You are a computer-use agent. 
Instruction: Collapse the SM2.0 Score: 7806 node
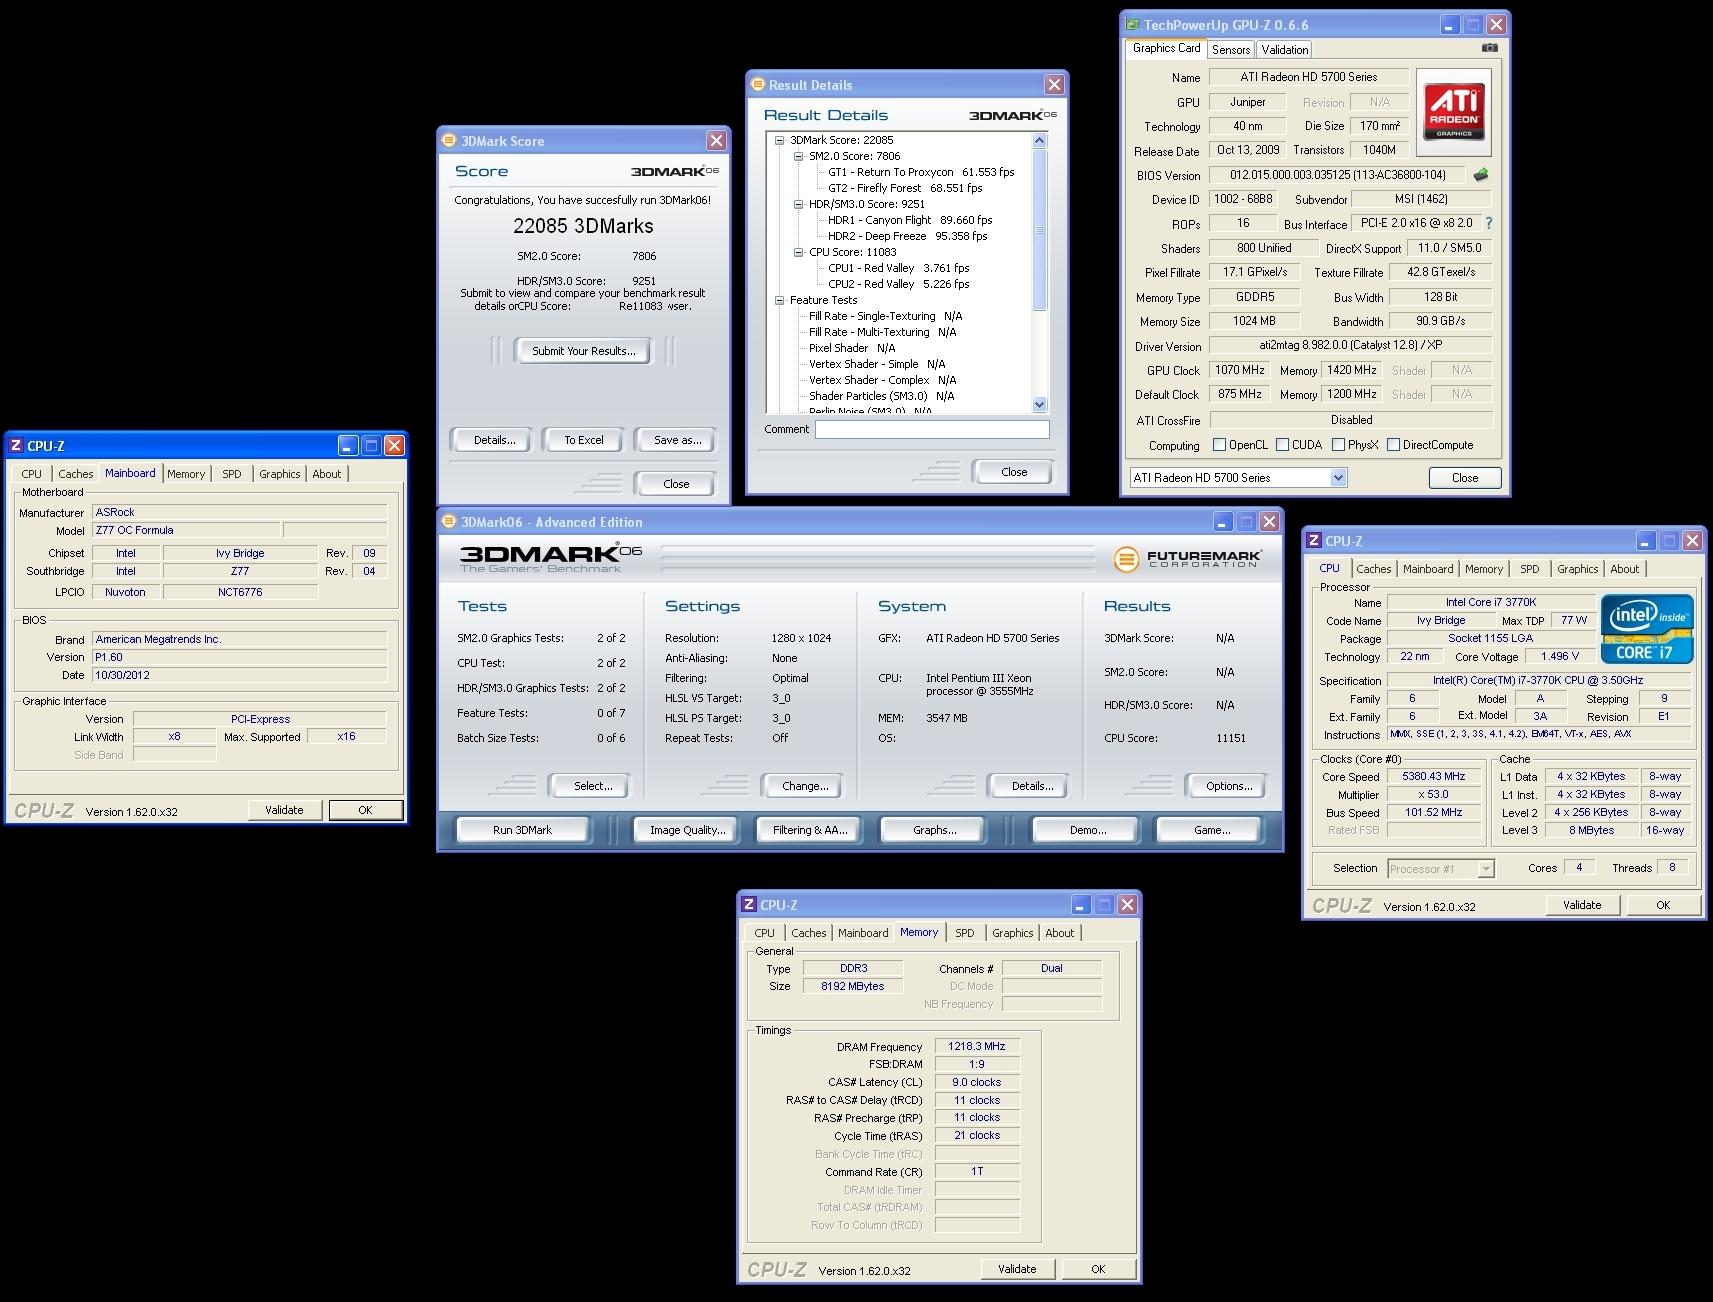798,156
